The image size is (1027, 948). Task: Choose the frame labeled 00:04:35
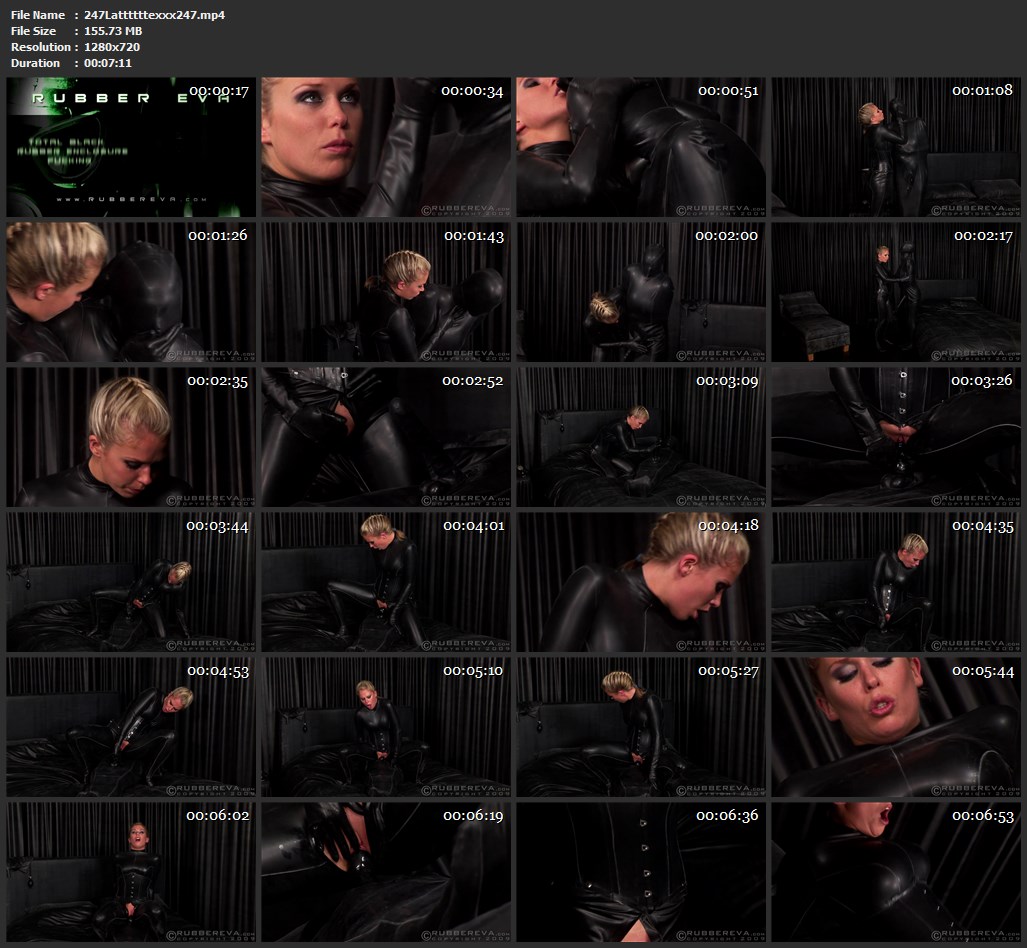coord(896,582)
